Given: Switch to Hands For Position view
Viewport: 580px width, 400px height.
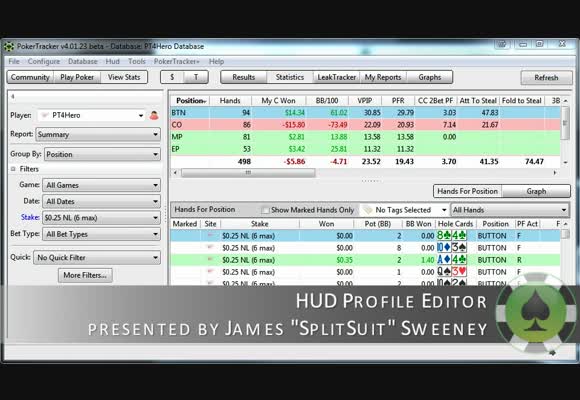Looking at the screenshot, I should pyautogui.click(x=468, y=191).
